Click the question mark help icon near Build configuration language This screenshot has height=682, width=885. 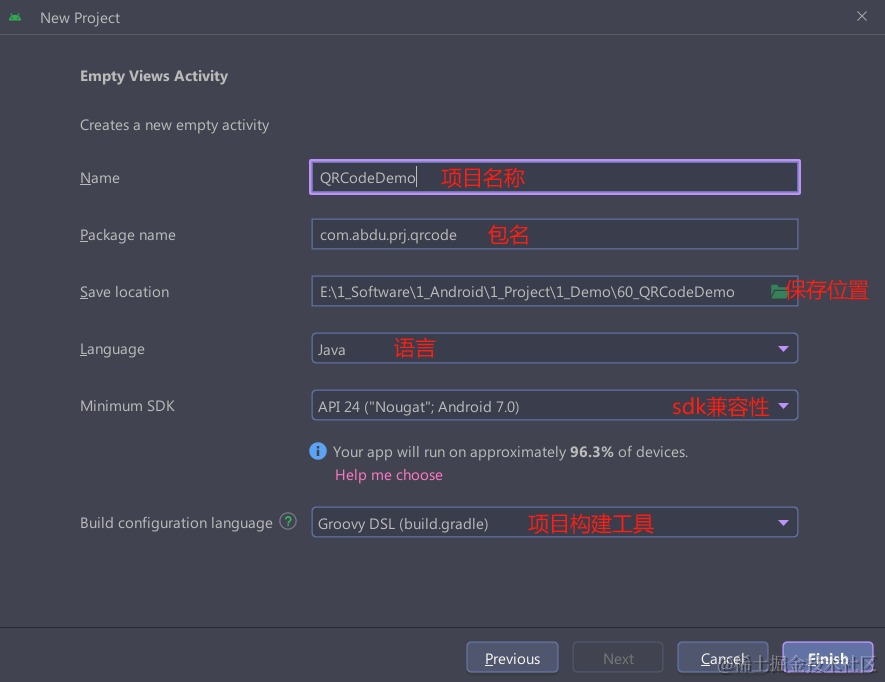[x=288, y=521]
